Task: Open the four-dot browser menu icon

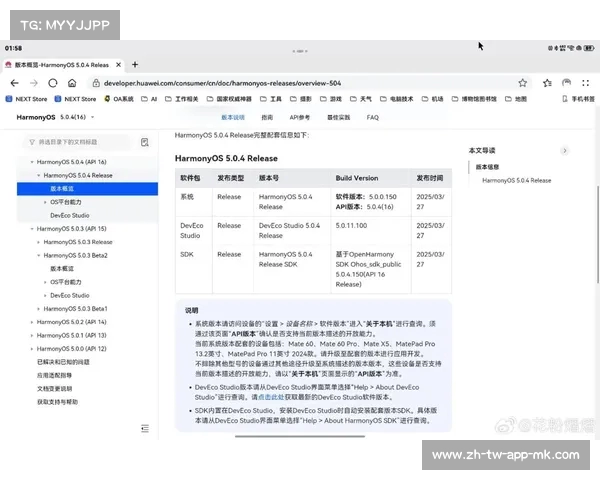Action: pos(585,83)
